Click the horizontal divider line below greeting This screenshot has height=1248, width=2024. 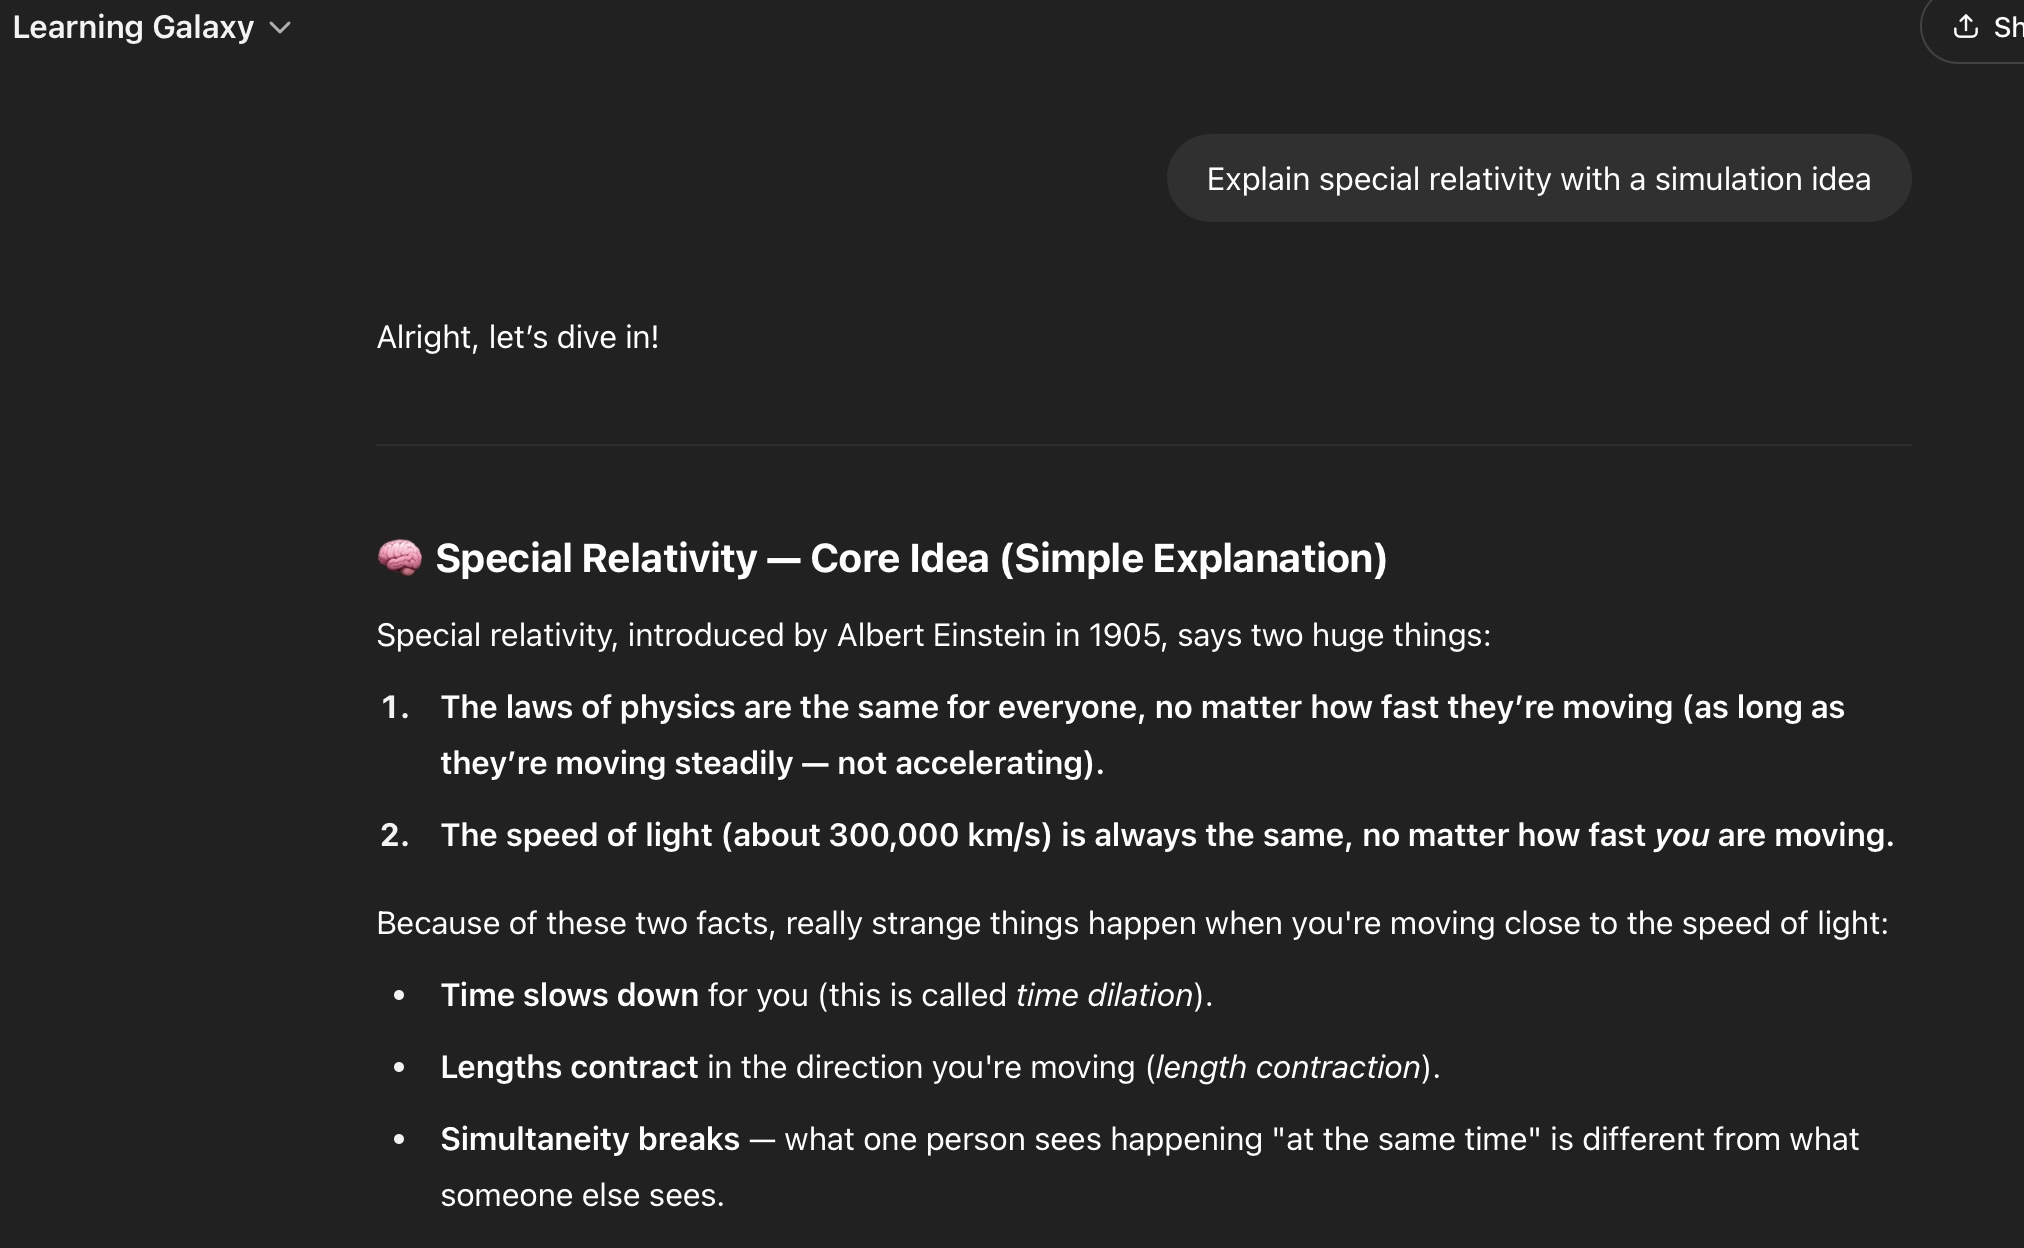[x=1143, y=444]
